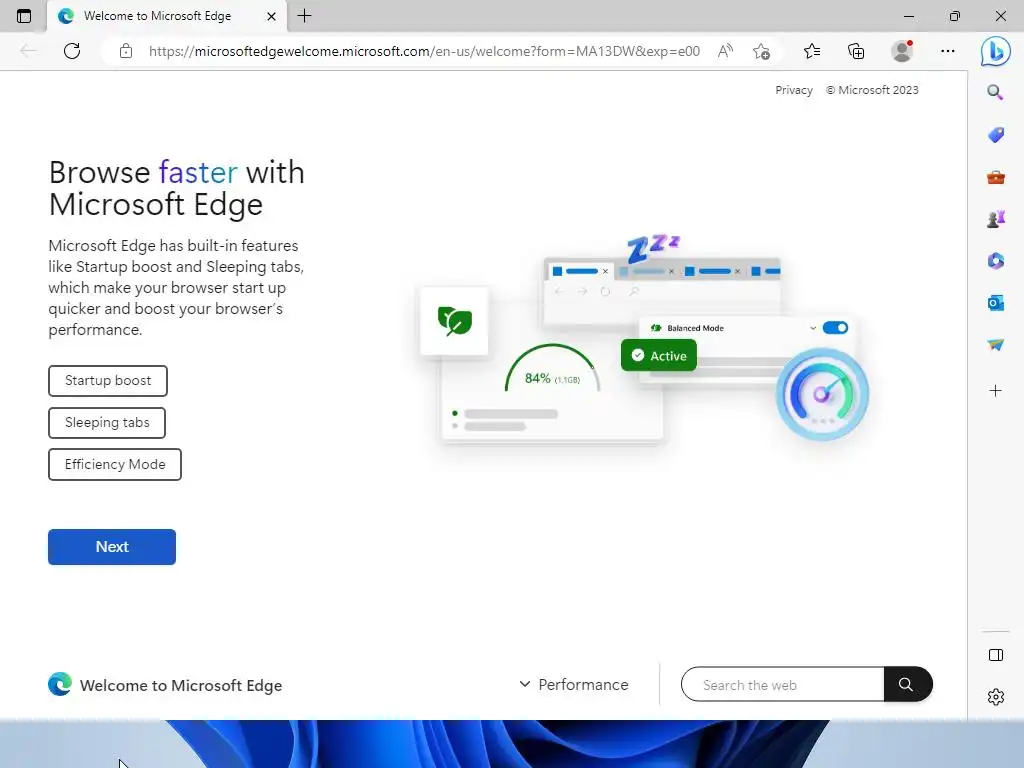
Task: Open sidebar settings gear icon
Action: [995, 697]
